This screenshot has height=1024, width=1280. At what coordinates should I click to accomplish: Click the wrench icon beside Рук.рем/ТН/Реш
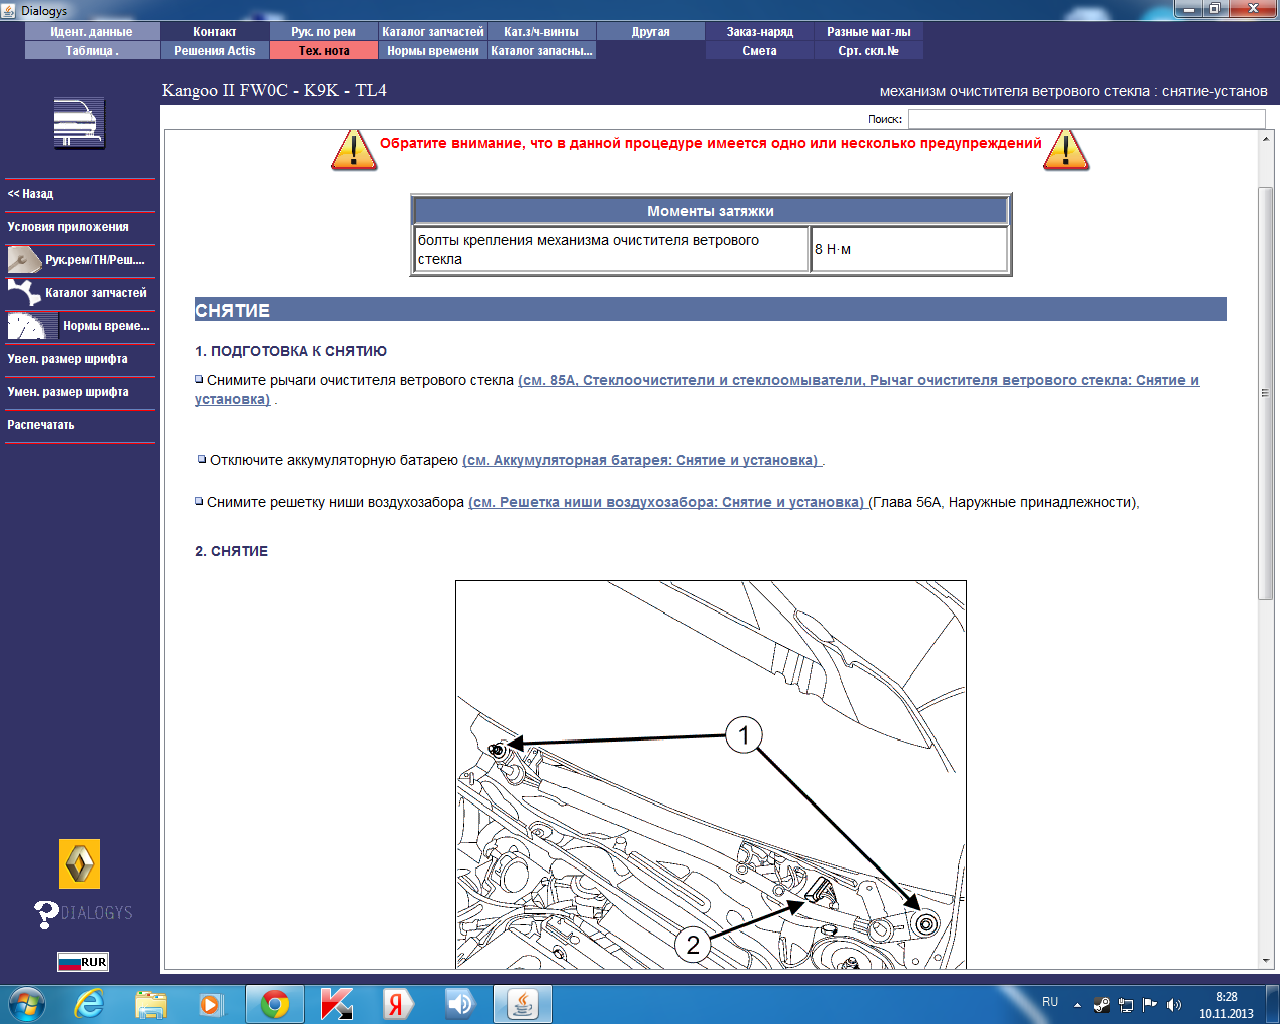tap(24, 260)
